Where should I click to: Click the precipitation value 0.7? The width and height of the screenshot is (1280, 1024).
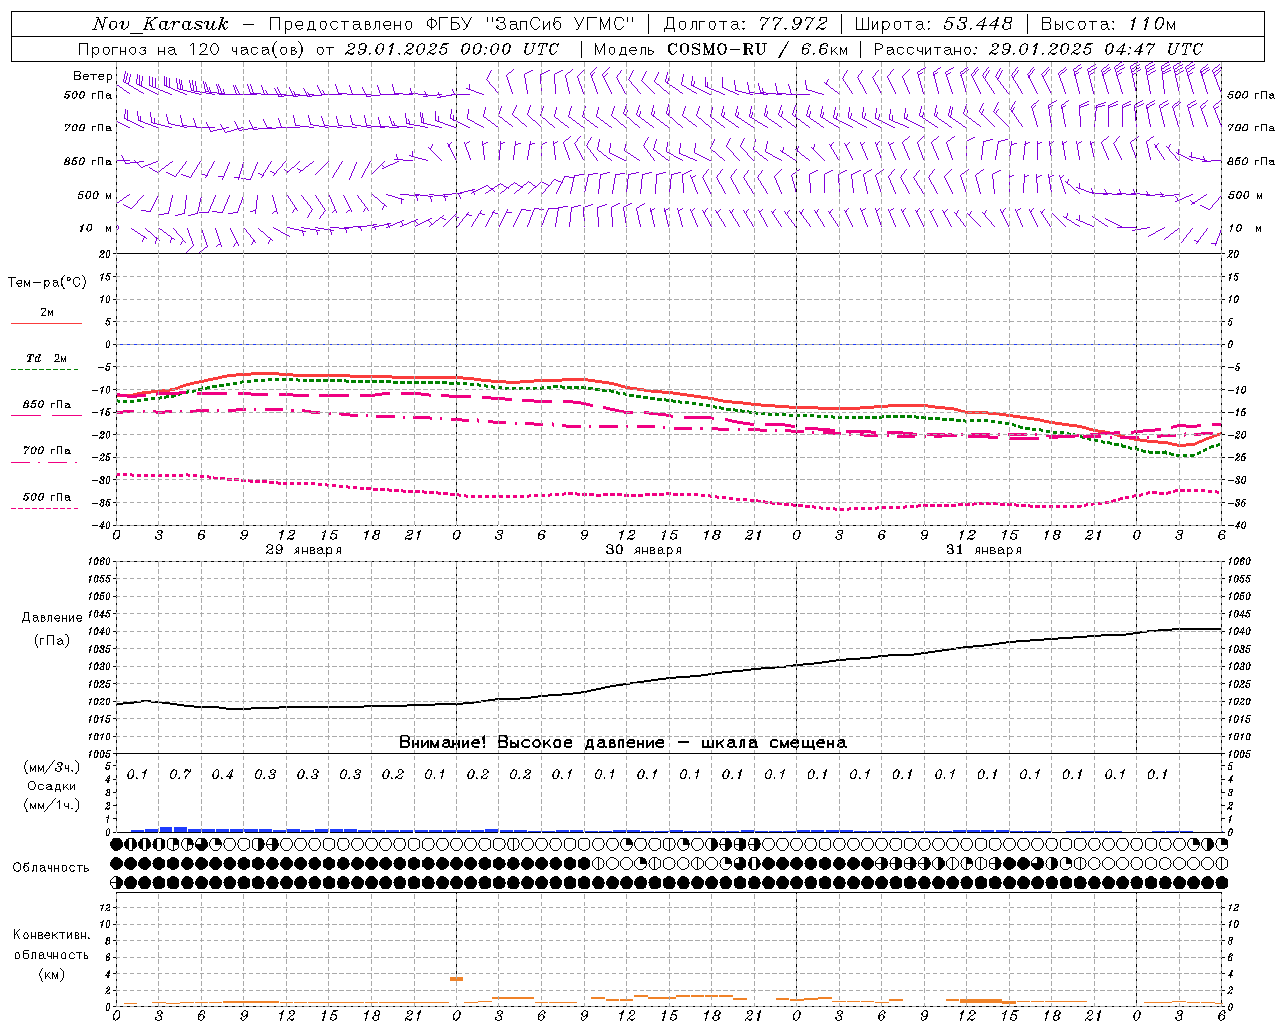click(180, 775)
